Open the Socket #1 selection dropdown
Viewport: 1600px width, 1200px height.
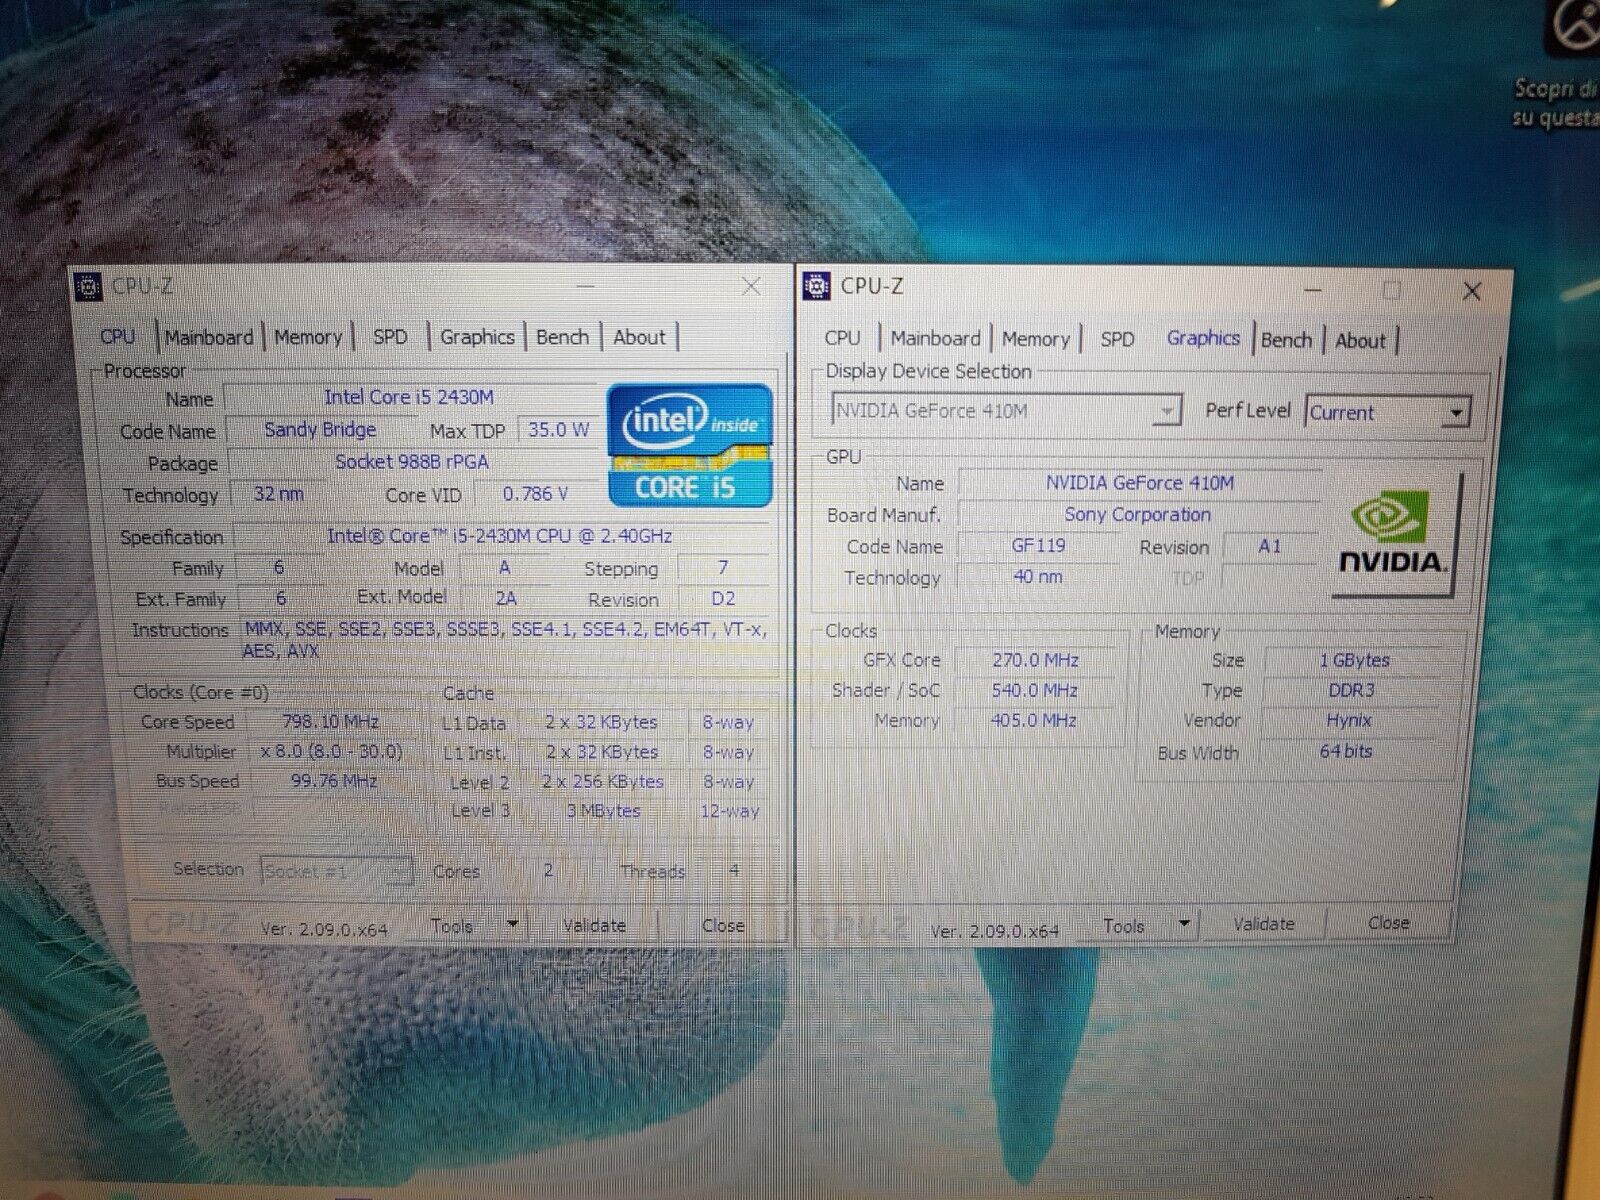point(336,871)
